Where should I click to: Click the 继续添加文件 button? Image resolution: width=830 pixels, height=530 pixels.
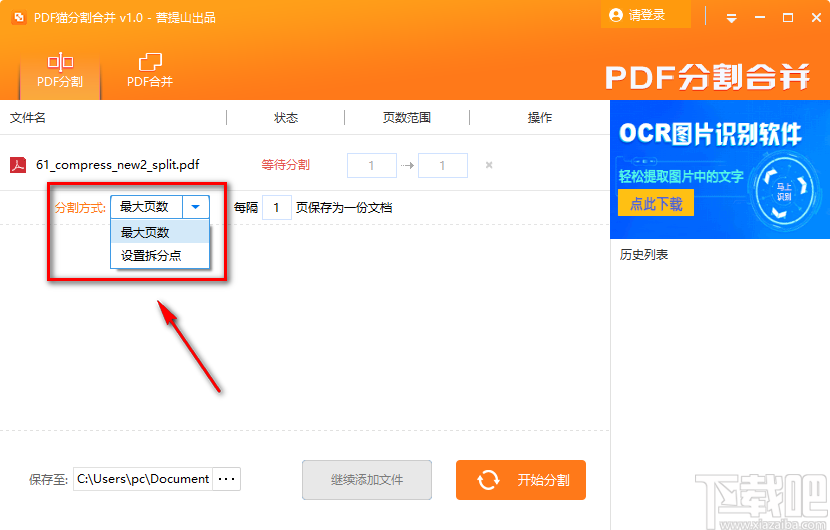(x=367, y=480)
